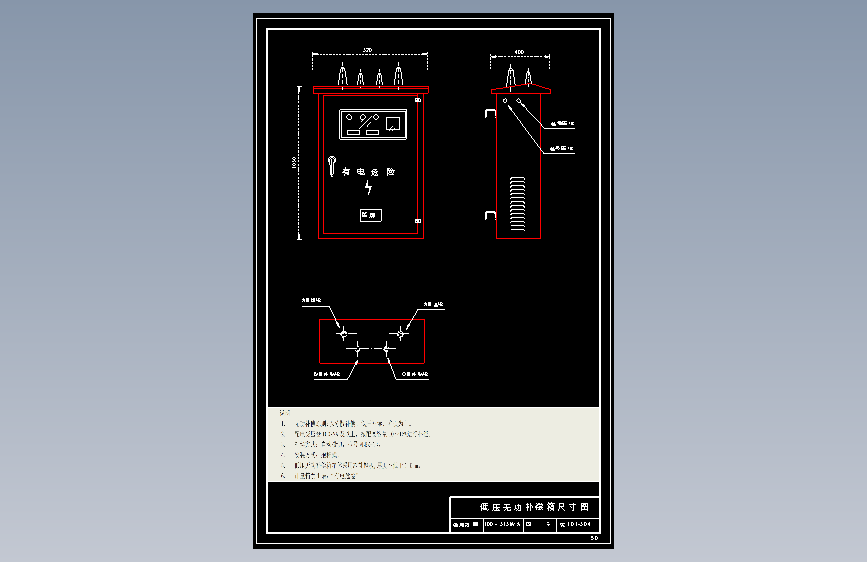Click the drawing number cell ending 101-304
The height and width of the screenshot is (562, 867).
coord(577,524)
